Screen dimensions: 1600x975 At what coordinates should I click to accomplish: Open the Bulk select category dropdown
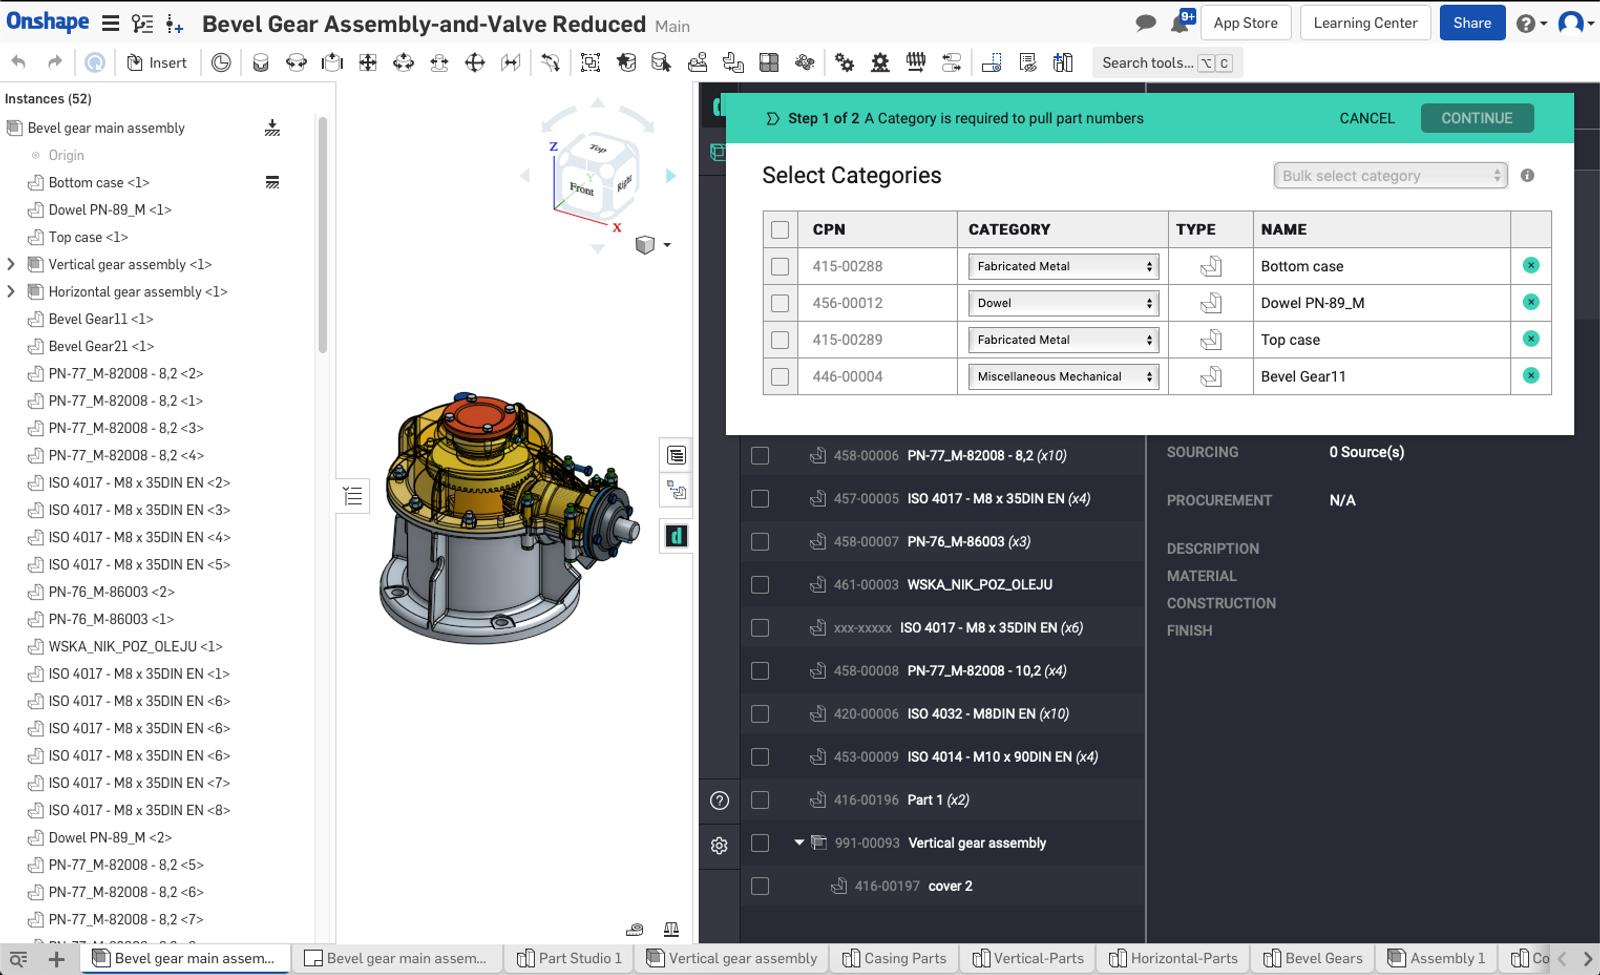[1390, 176]
